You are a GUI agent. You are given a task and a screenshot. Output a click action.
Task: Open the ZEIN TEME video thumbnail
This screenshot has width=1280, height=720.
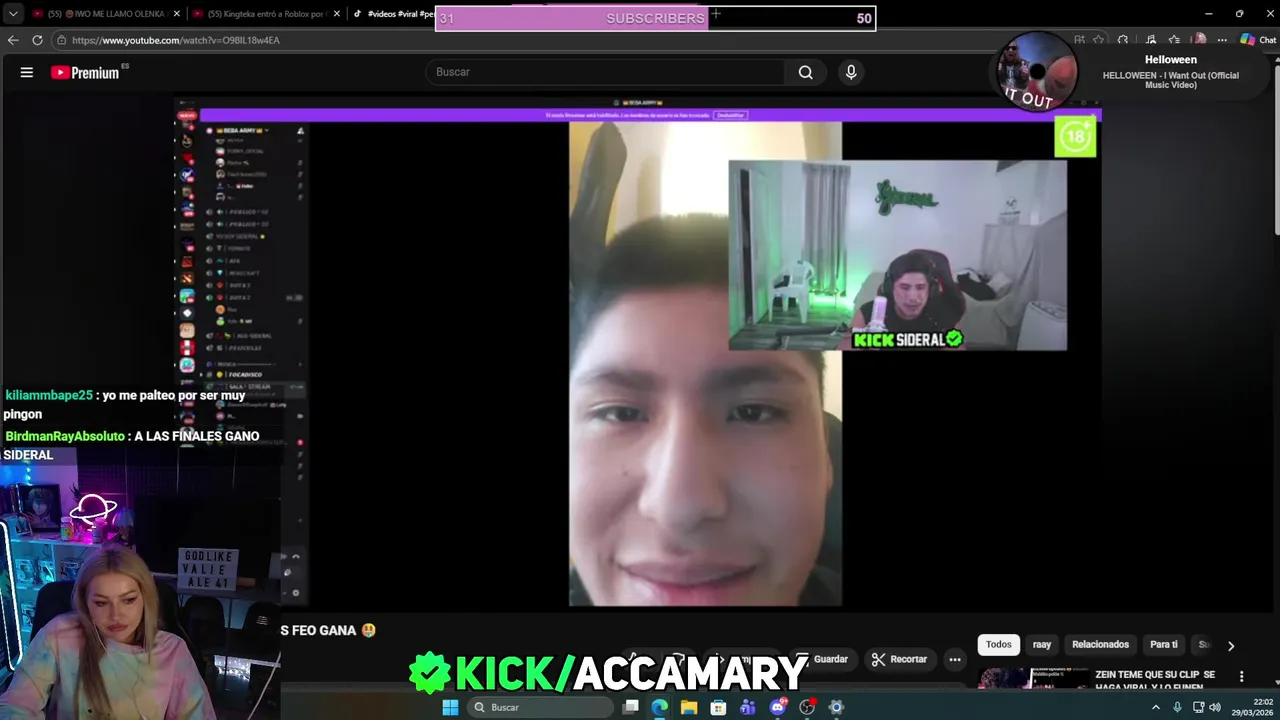[x=1033, y=679]
